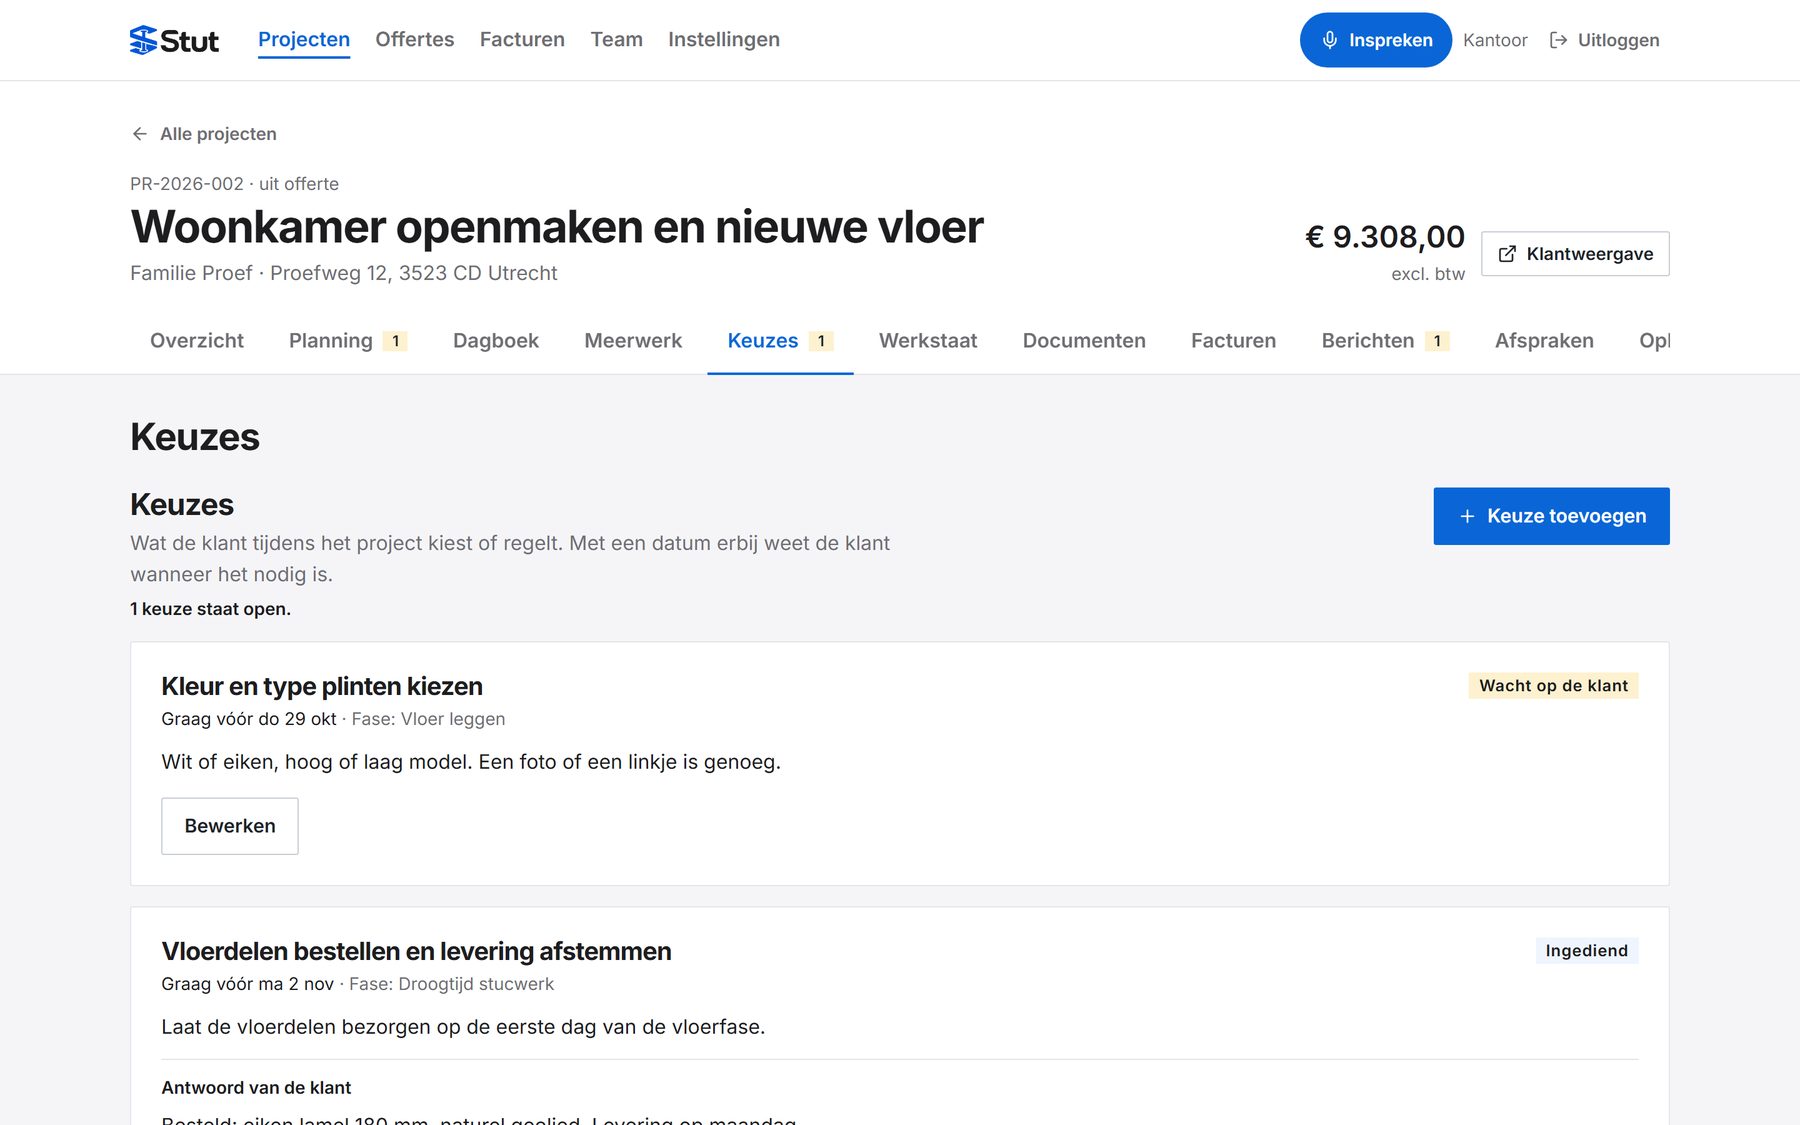
Task: Click the Kantoor link
Action: [x=1495, y=40]
